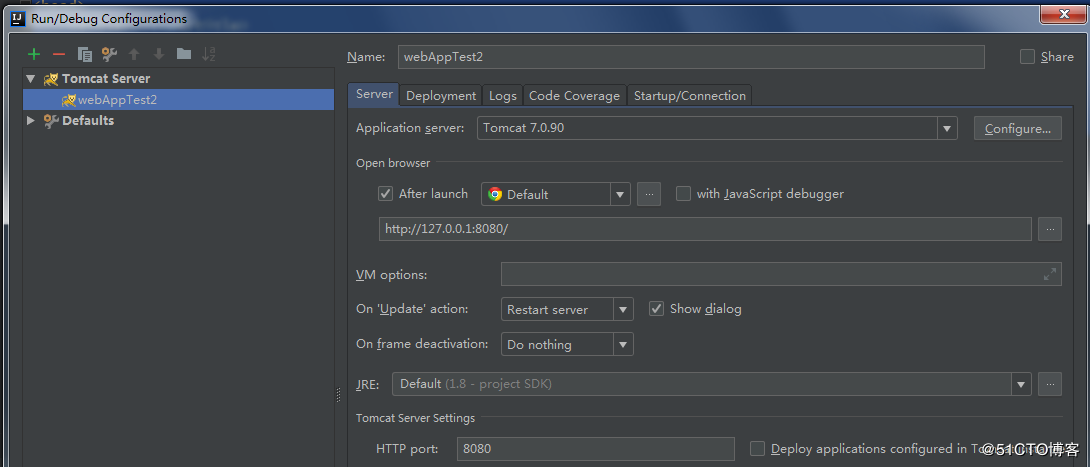Collapse the Tomcat Server tree node
Viewport: 1090px width, 467px height.
(31, 79)
